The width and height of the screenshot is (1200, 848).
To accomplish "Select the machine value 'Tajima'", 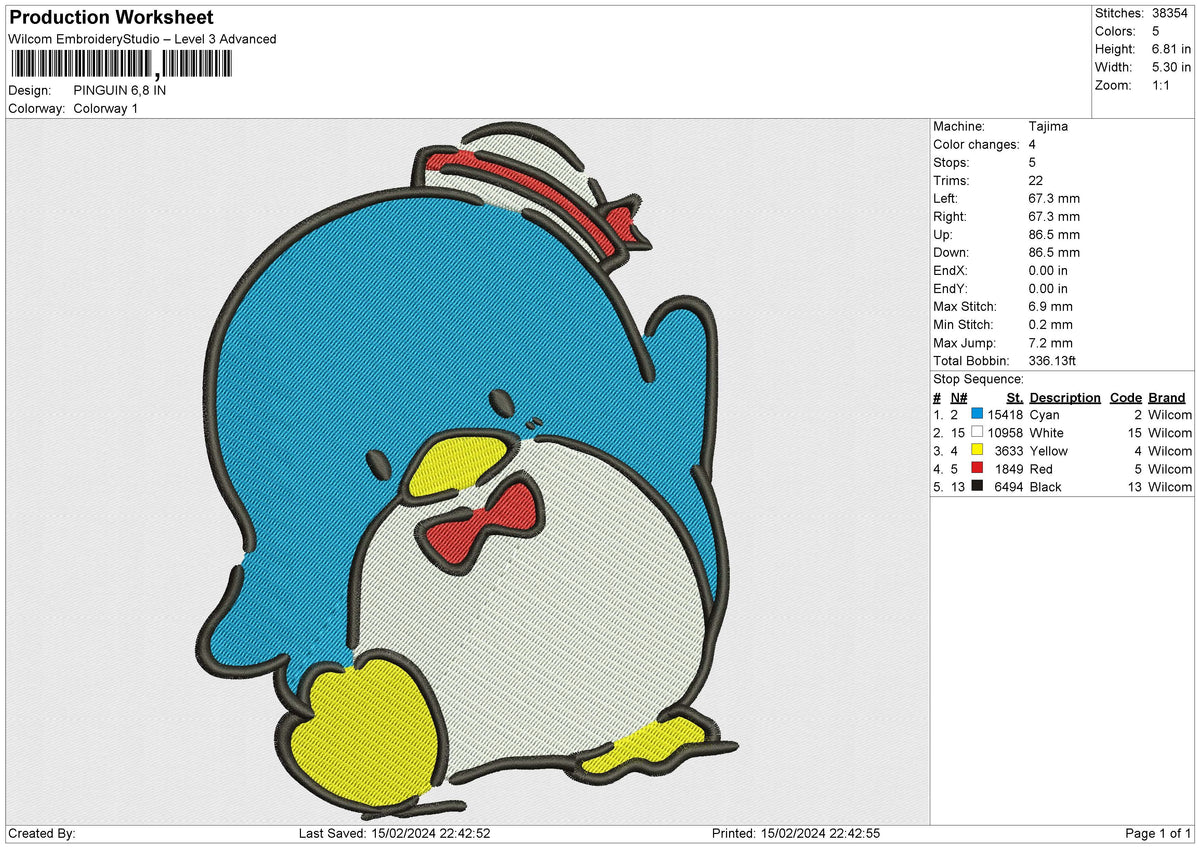I will click(1048, 126).
